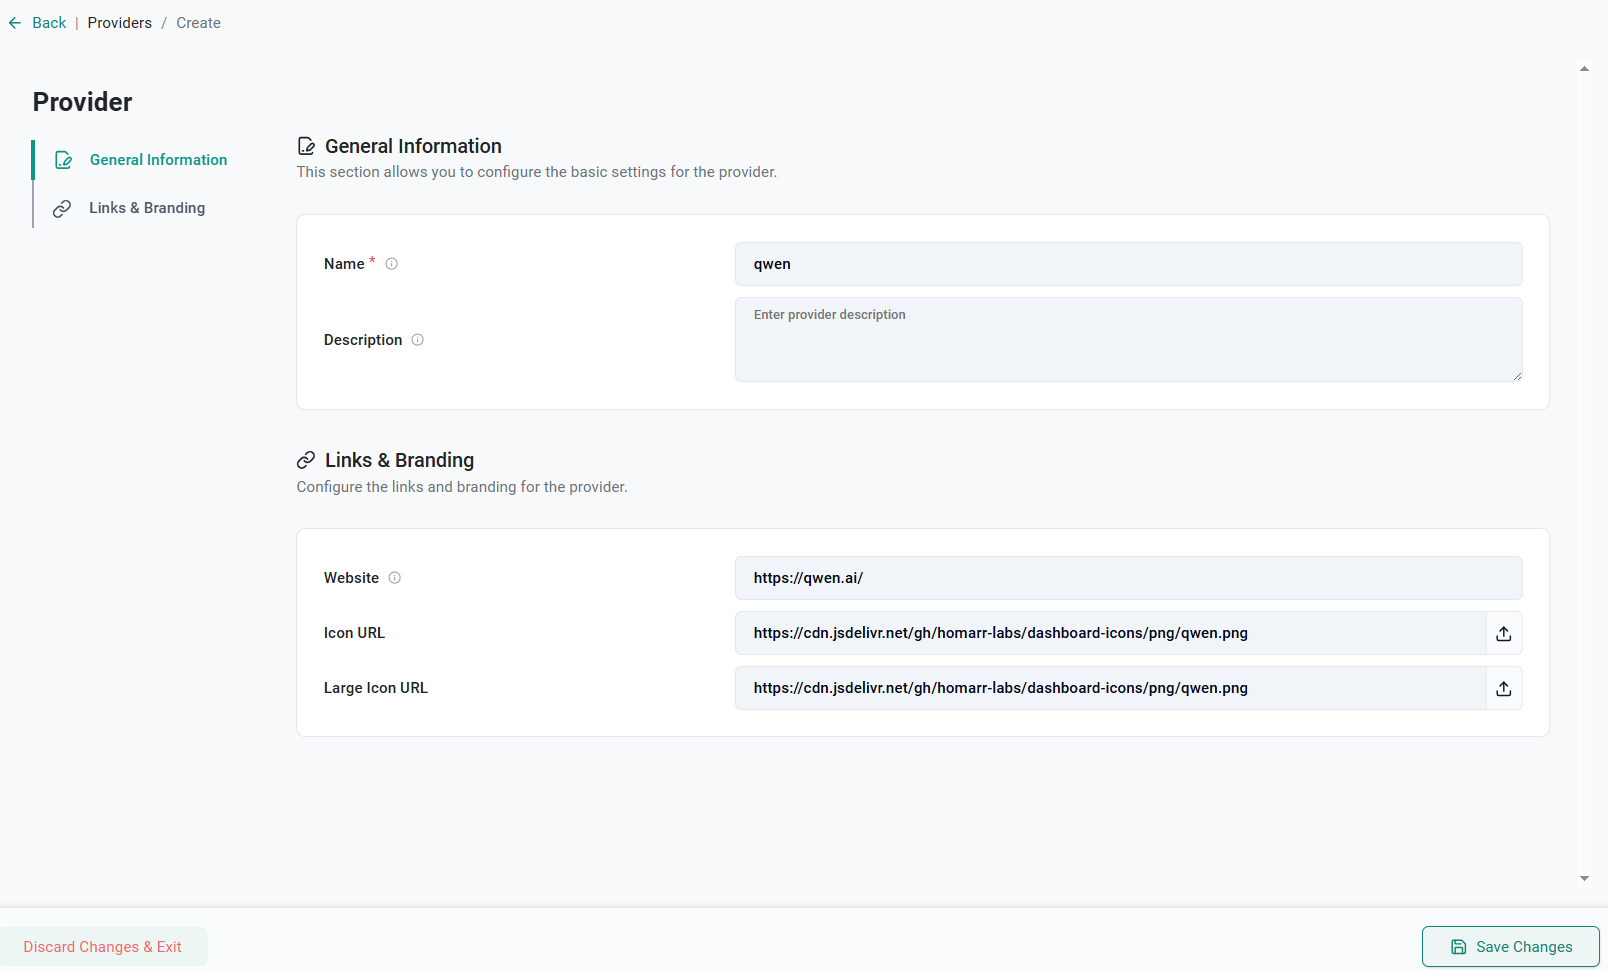Click upload icon for Icon URL field

[1504, 634]
